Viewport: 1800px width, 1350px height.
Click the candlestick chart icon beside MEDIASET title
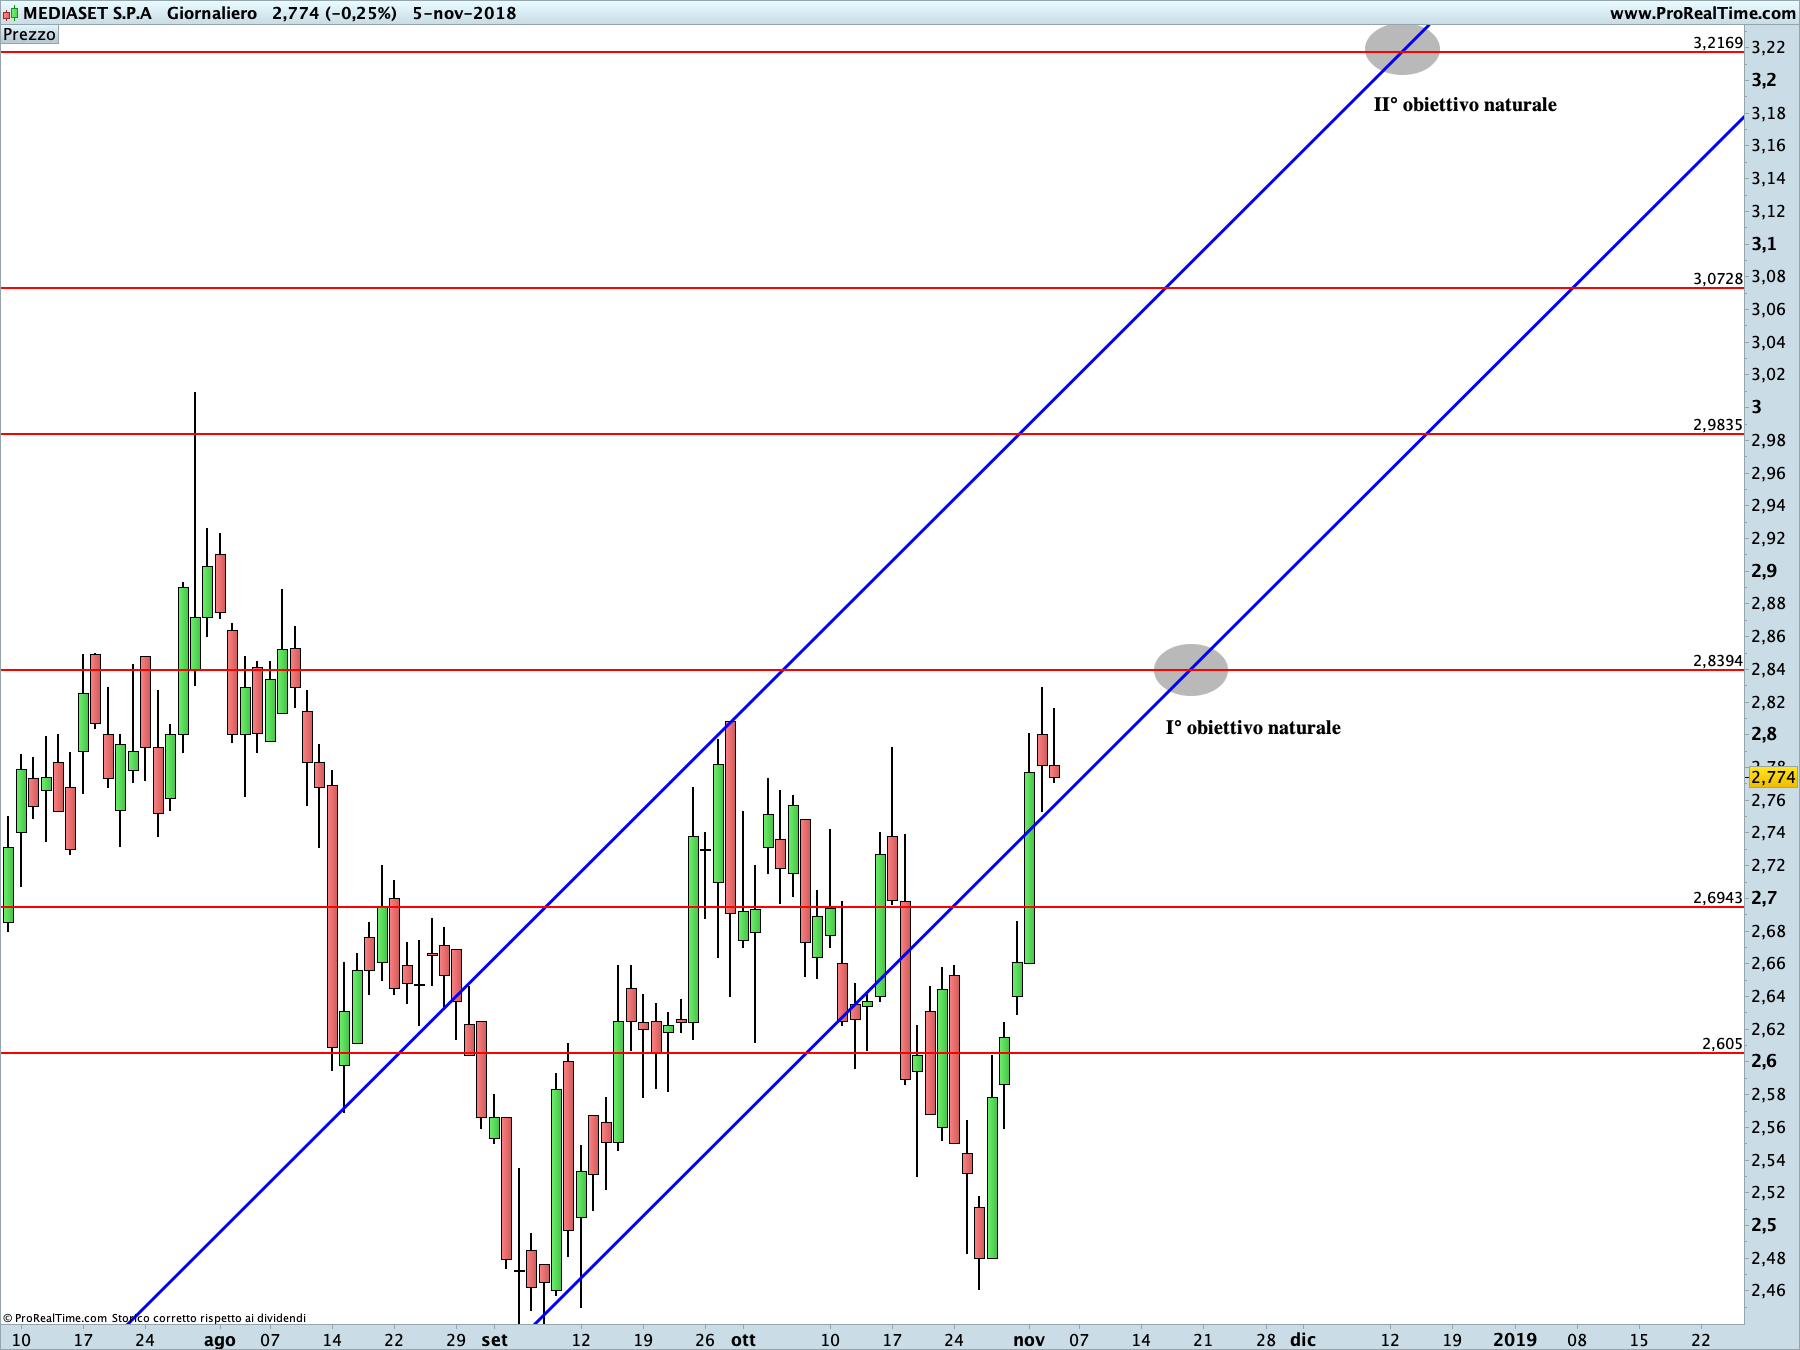pos(10,13)
